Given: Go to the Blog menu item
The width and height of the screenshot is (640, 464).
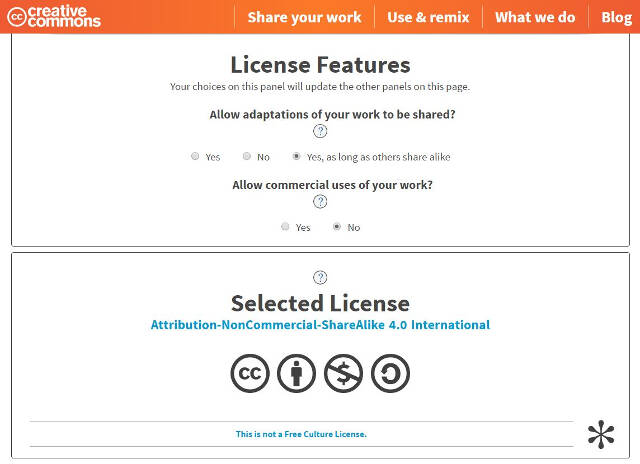Looking at the screenshot, I should point(616,17).
